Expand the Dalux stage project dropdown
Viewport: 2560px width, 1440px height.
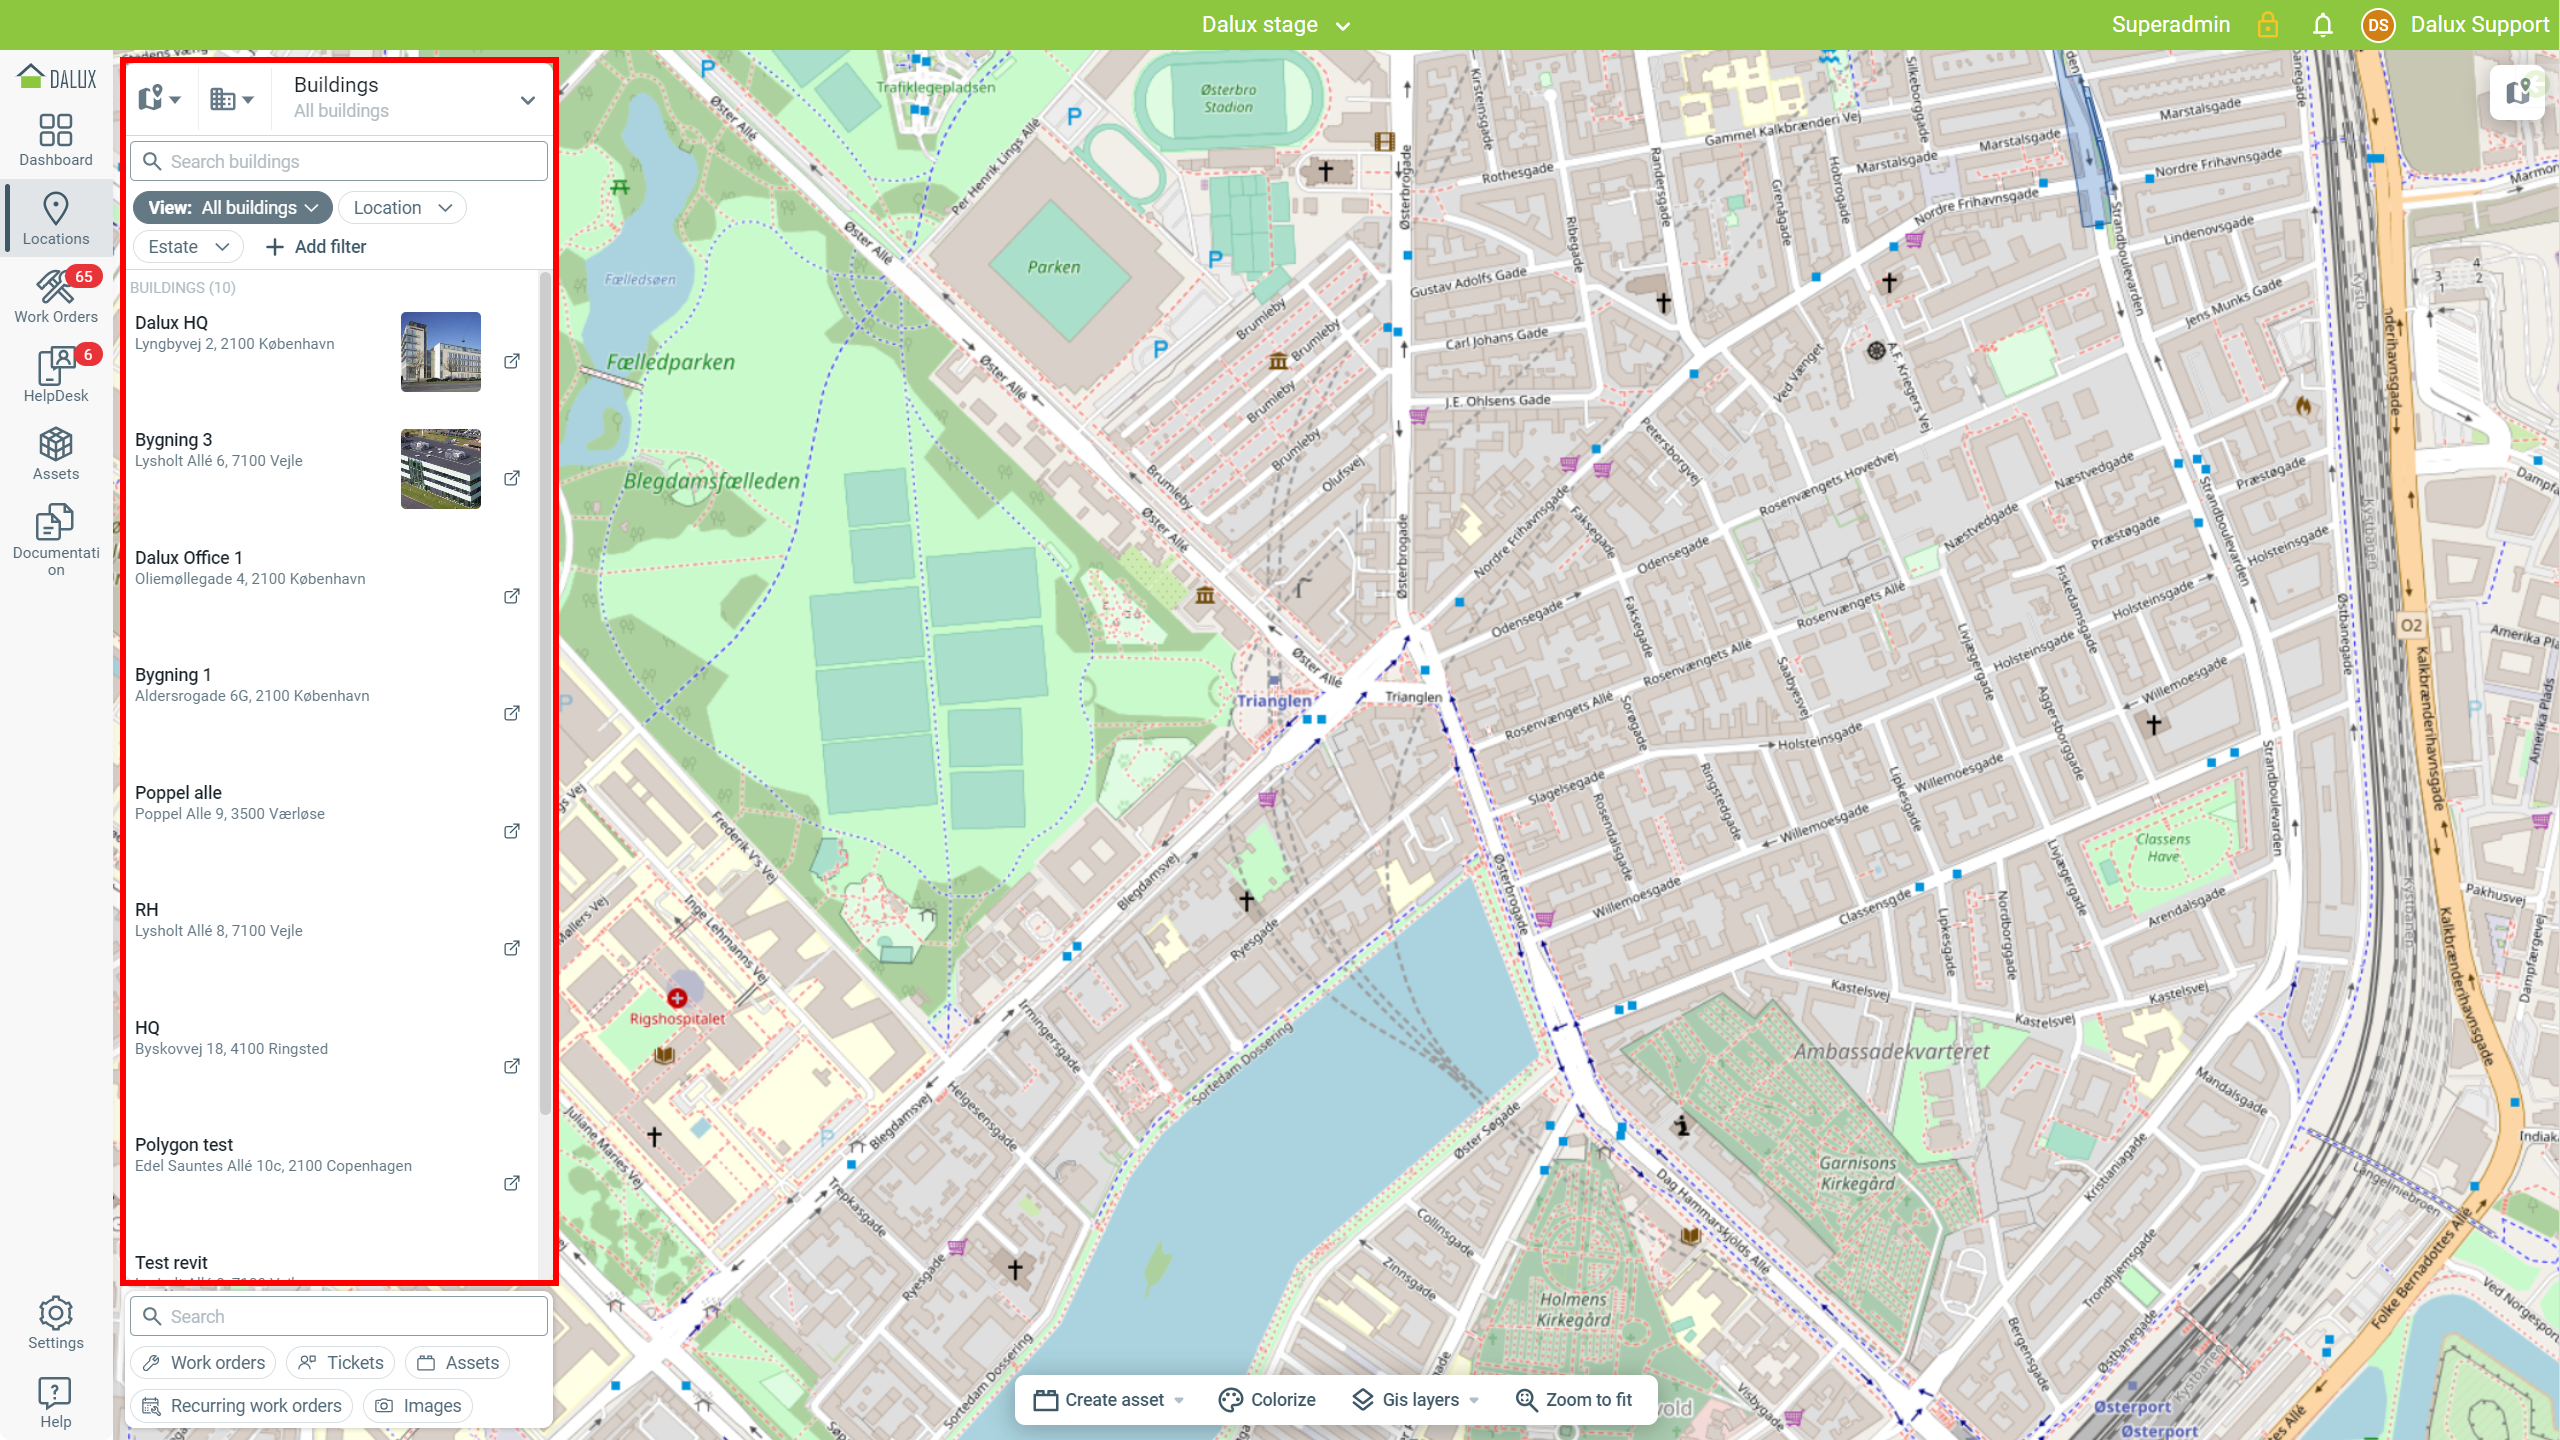click(1276, 25)
